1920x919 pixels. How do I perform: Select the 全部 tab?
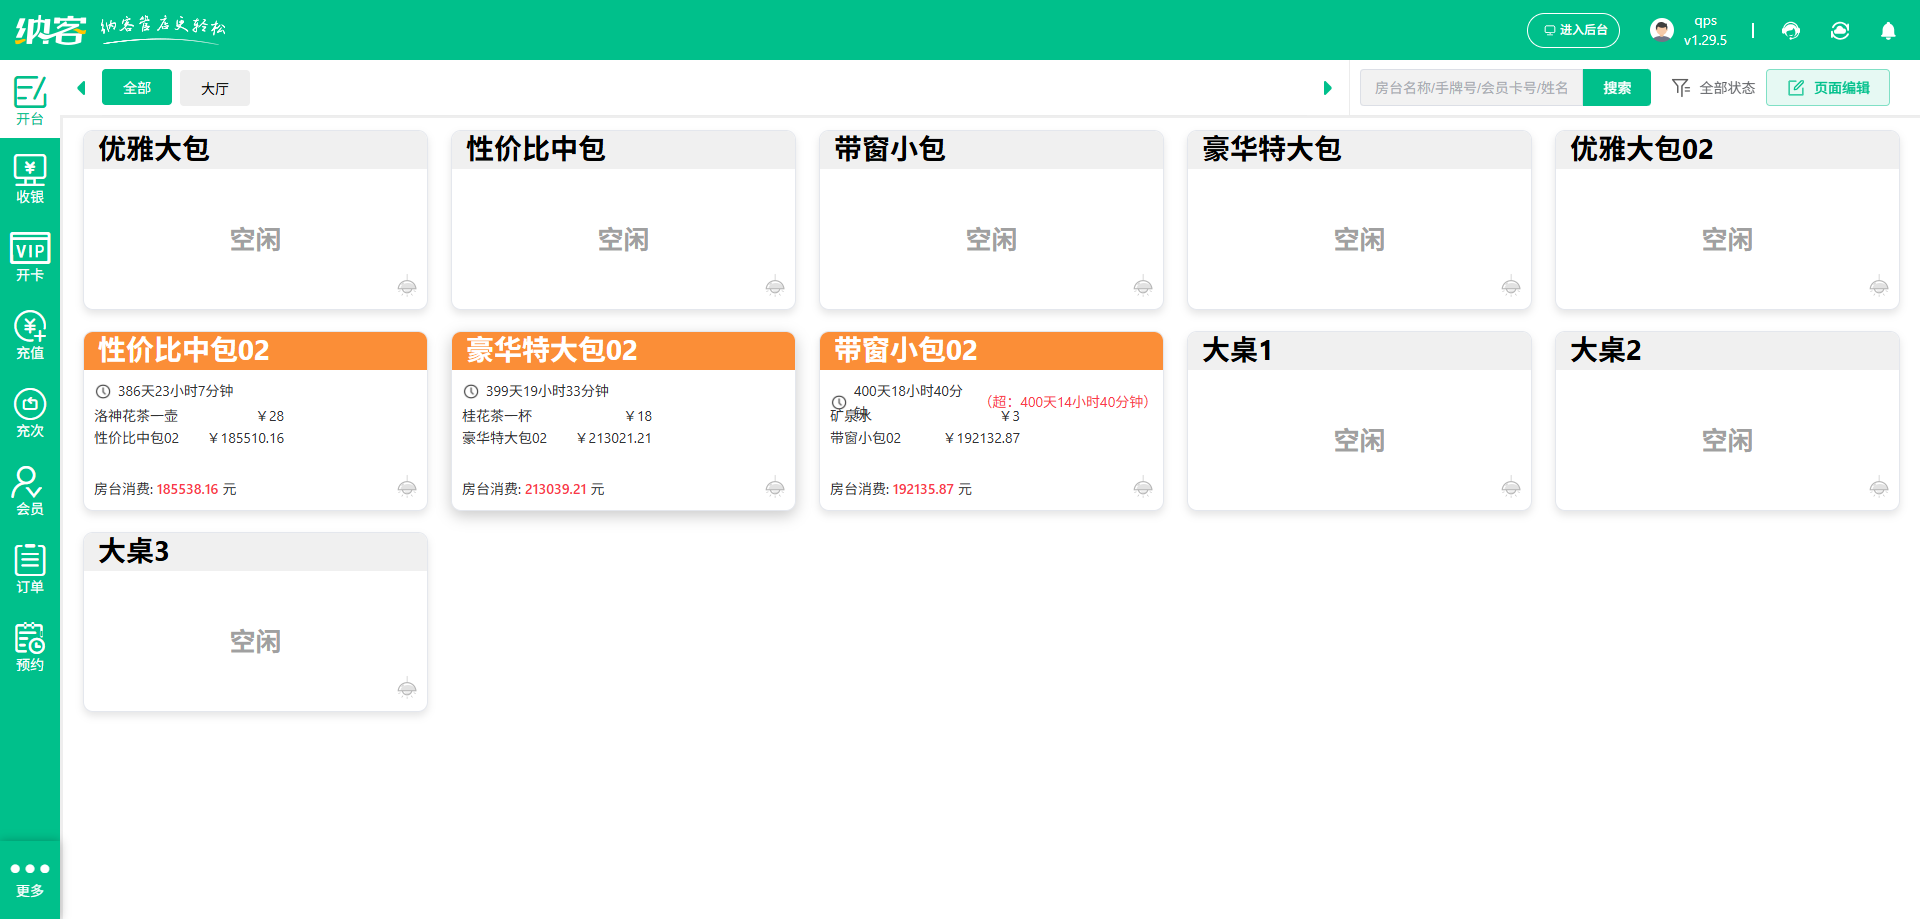point(137,88)
